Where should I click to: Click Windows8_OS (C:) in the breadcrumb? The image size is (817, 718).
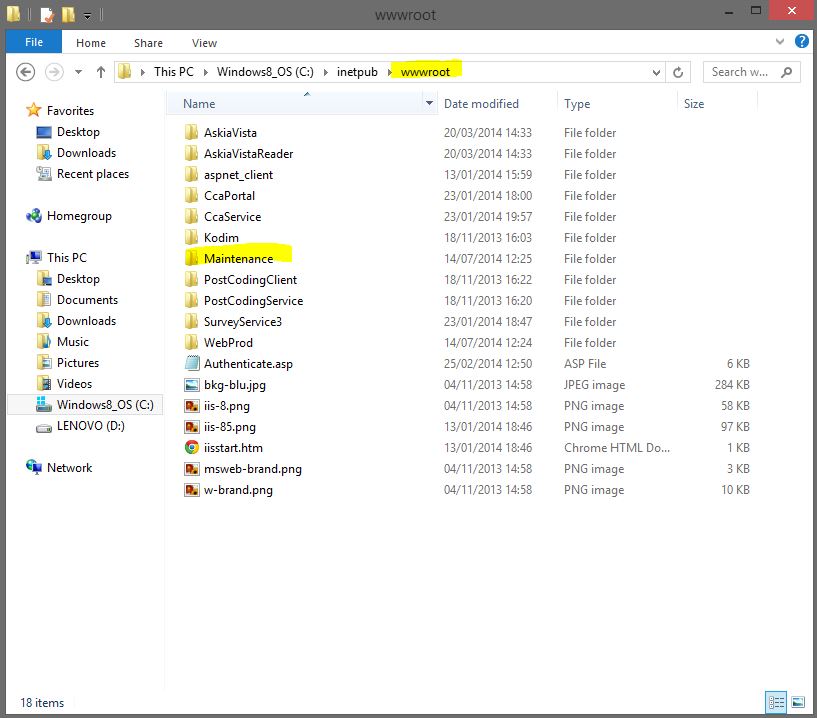(x=265, y=72)
